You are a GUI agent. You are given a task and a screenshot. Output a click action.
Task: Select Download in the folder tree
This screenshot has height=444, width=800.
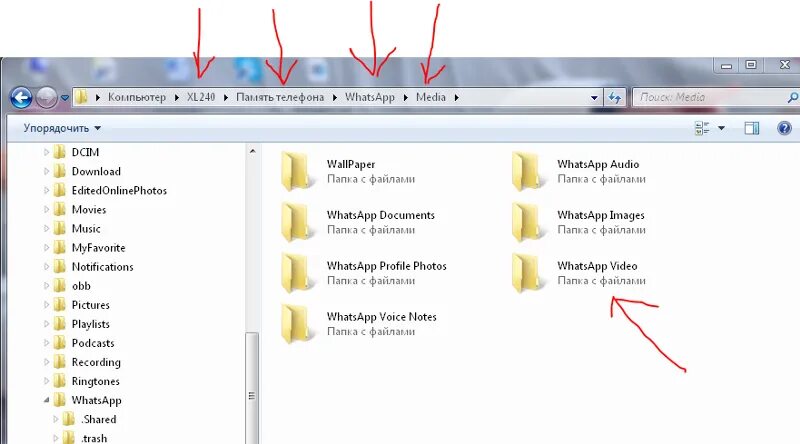pyautogui.click(x=96, y=171)
